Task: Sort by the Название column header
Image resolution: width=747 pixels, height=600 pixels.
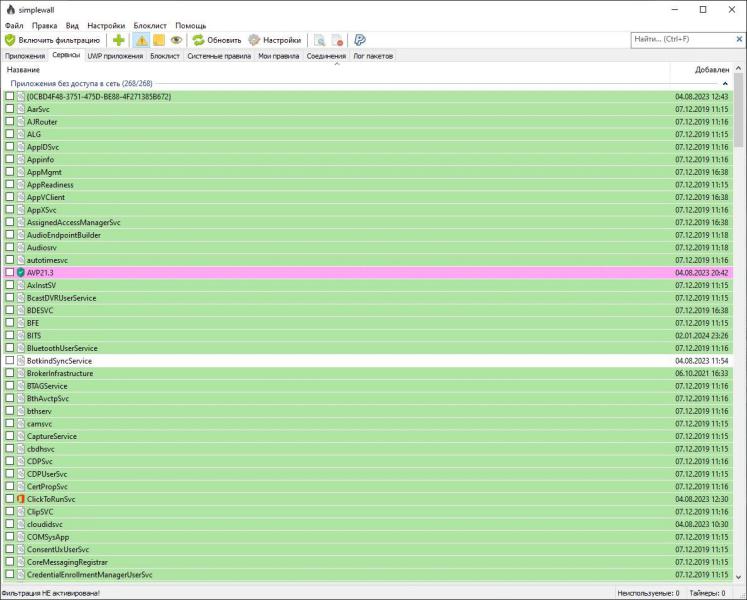Action: 335,70
